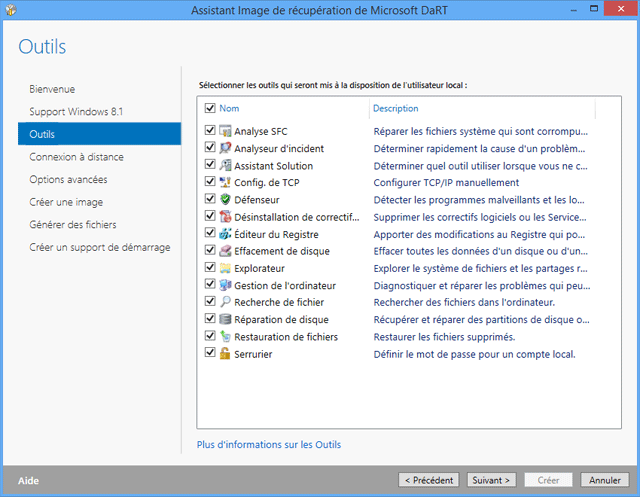Click the Défenseur shield icon

[225, 199]
